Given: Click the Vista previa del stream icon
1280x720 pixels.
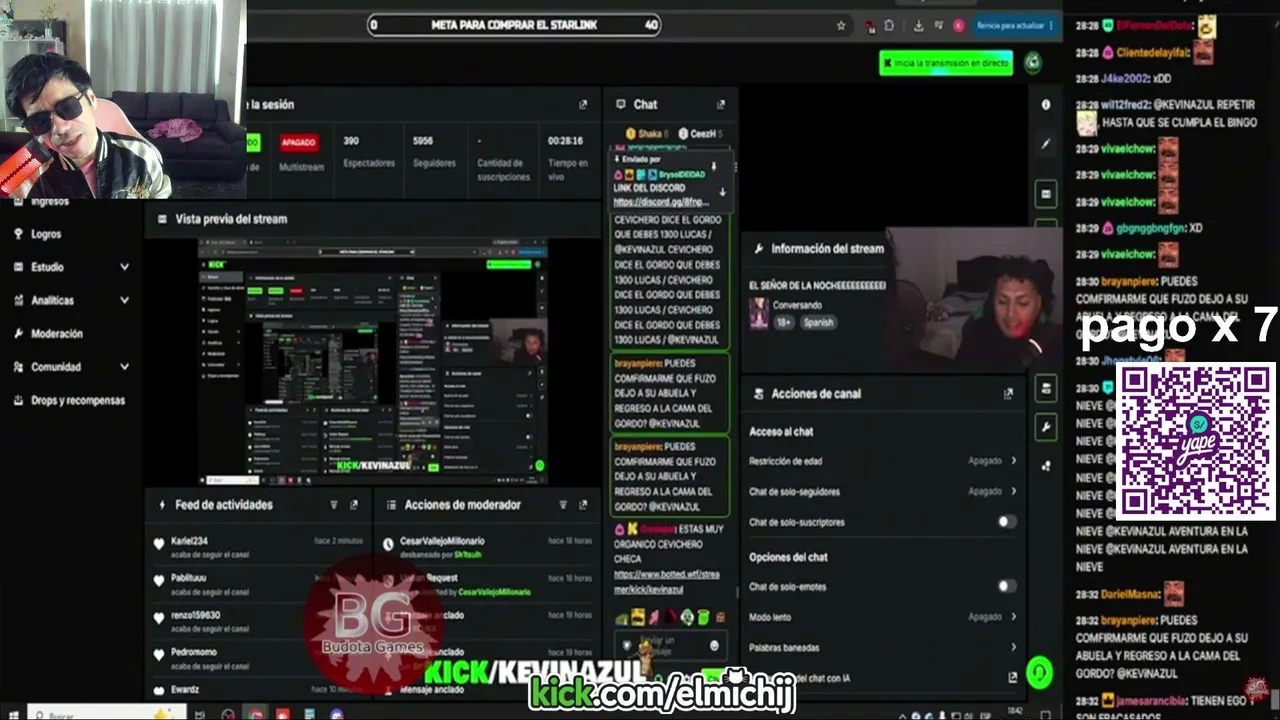Looking at the screenshot, I should coord(162,219).
